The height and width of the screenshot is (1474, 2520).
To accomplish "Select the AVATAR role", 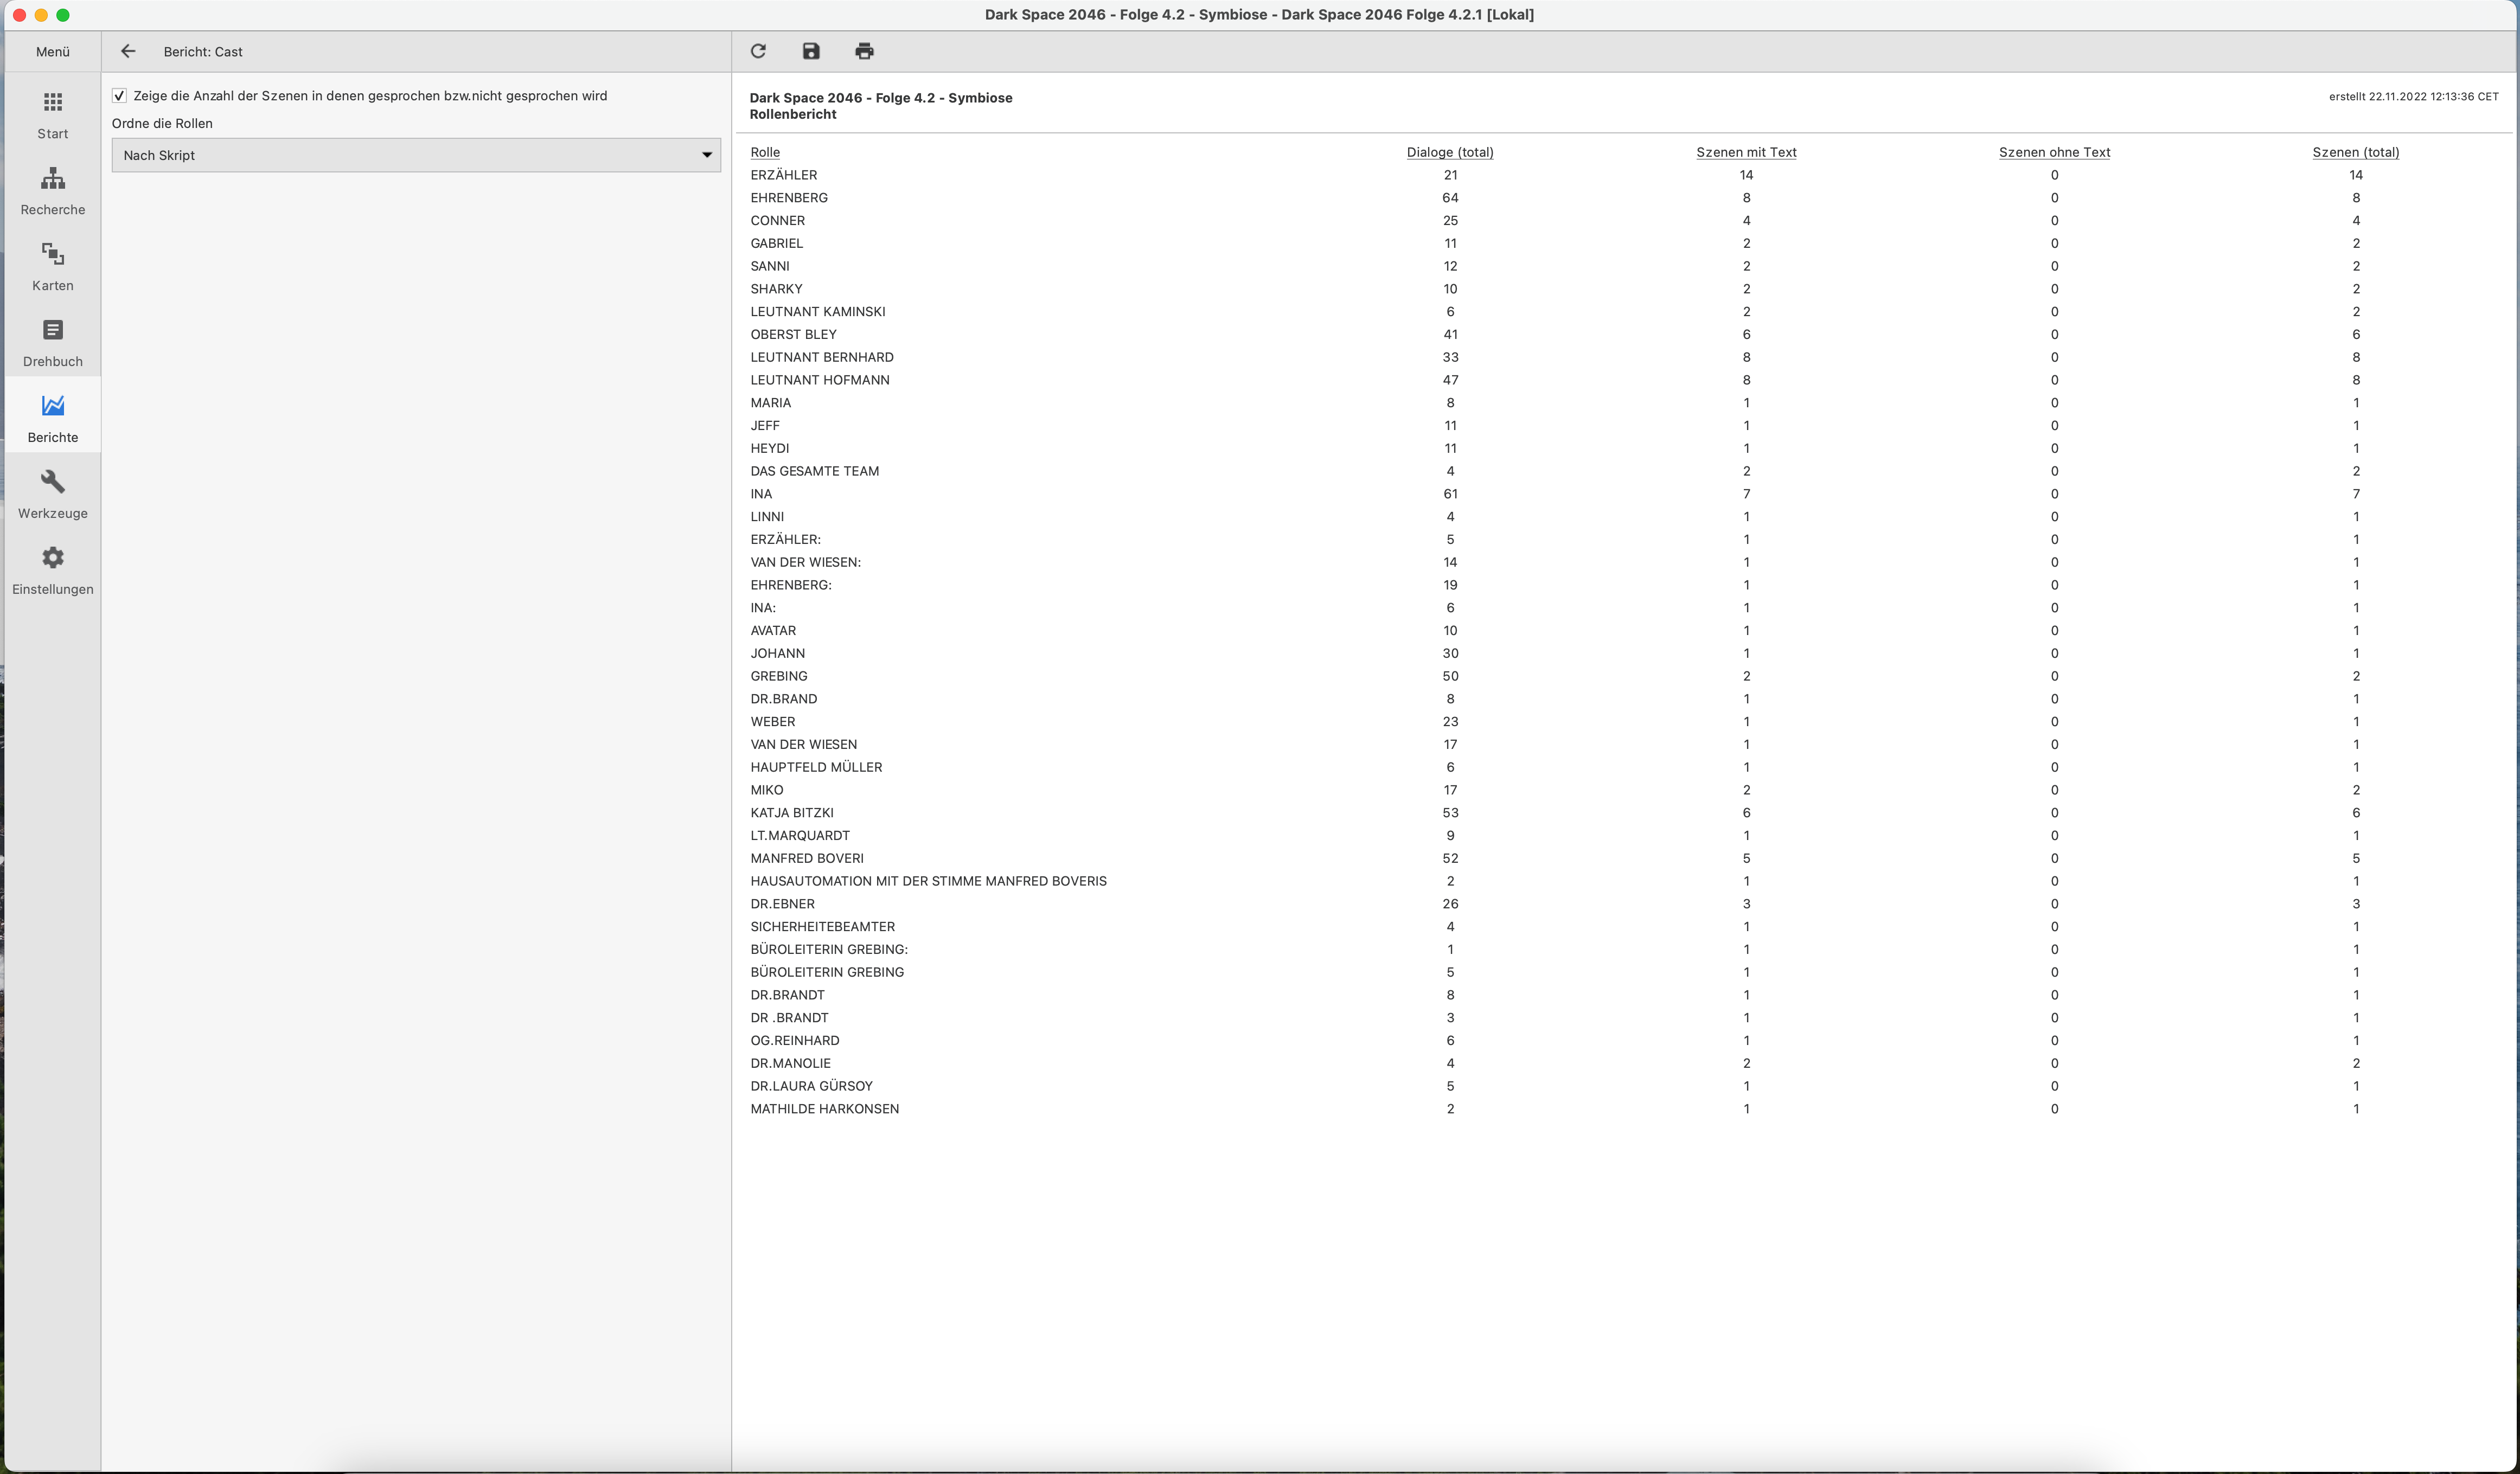I will [773, 631].
